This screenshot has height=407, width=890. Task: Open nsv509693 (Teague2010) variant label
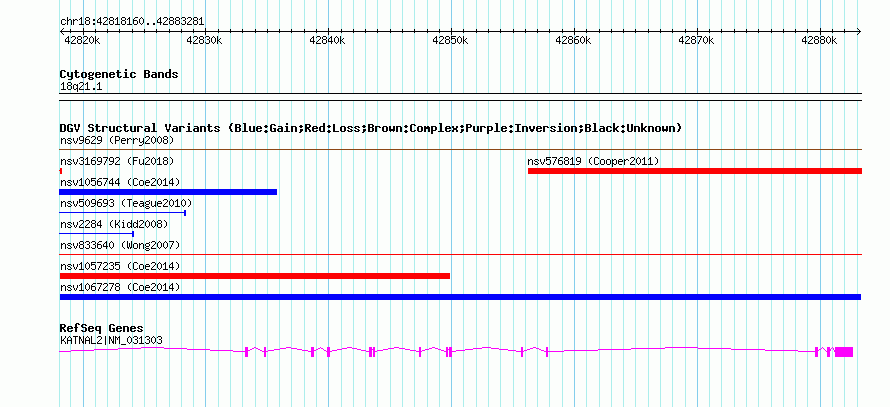pos(126,203)
